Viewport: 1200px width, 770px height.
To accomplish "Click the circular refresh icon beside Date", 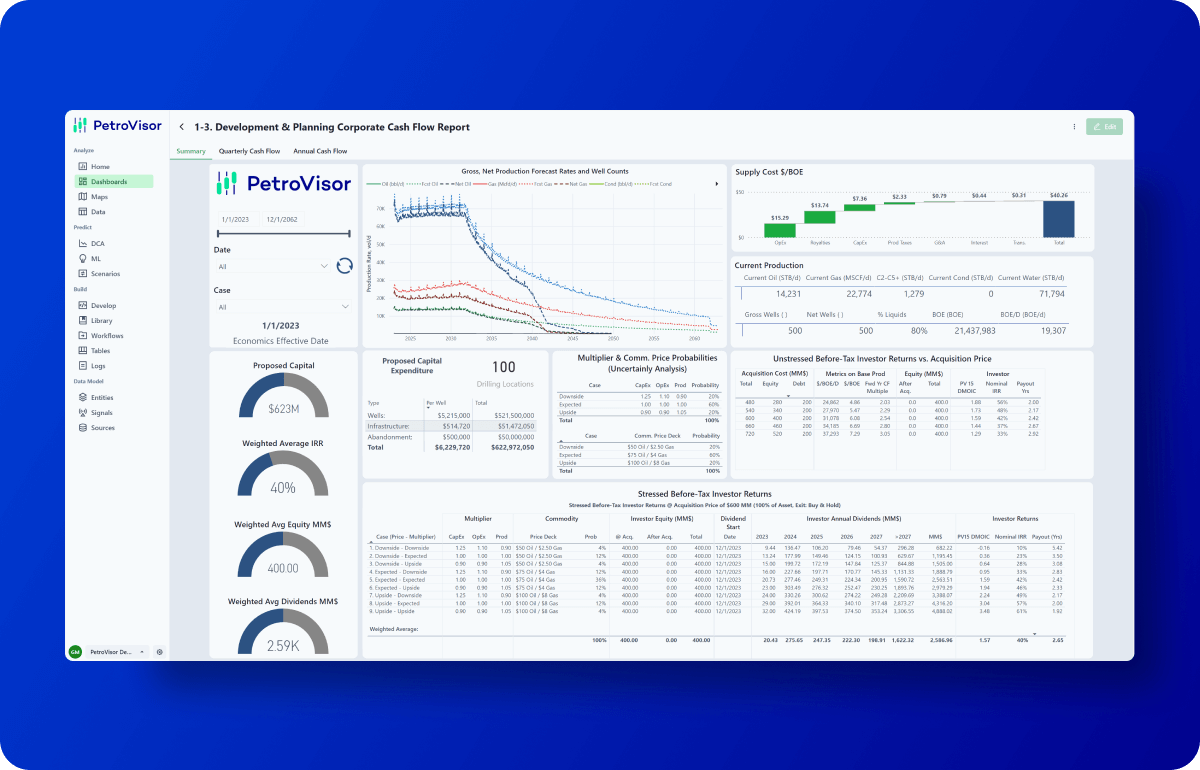I will pos(344,265).
